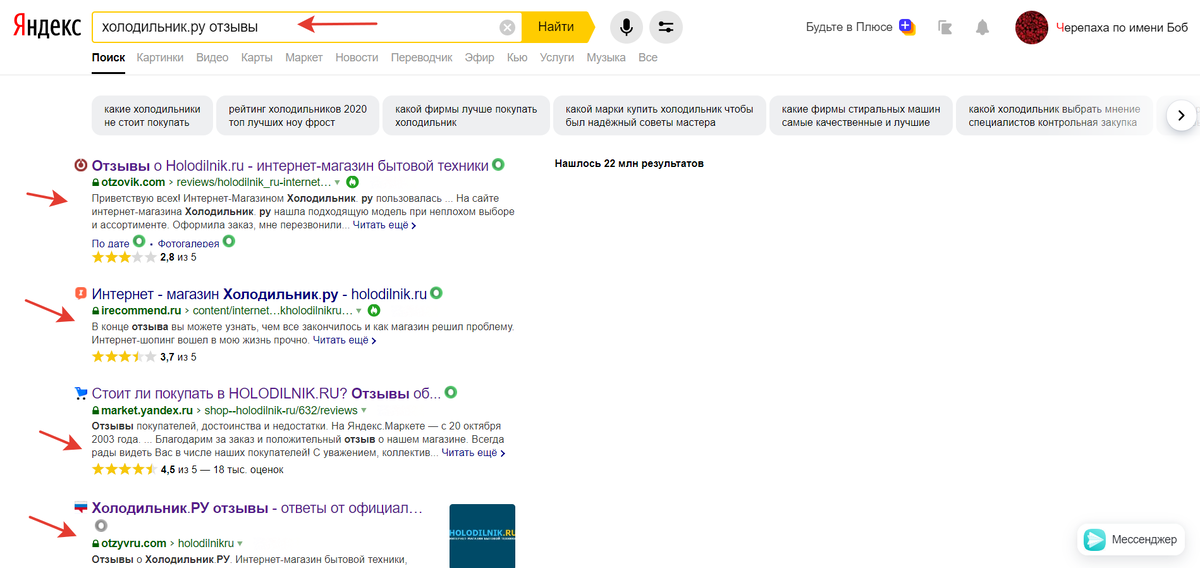Start voice search with the microphone icon

coord(626,27)
